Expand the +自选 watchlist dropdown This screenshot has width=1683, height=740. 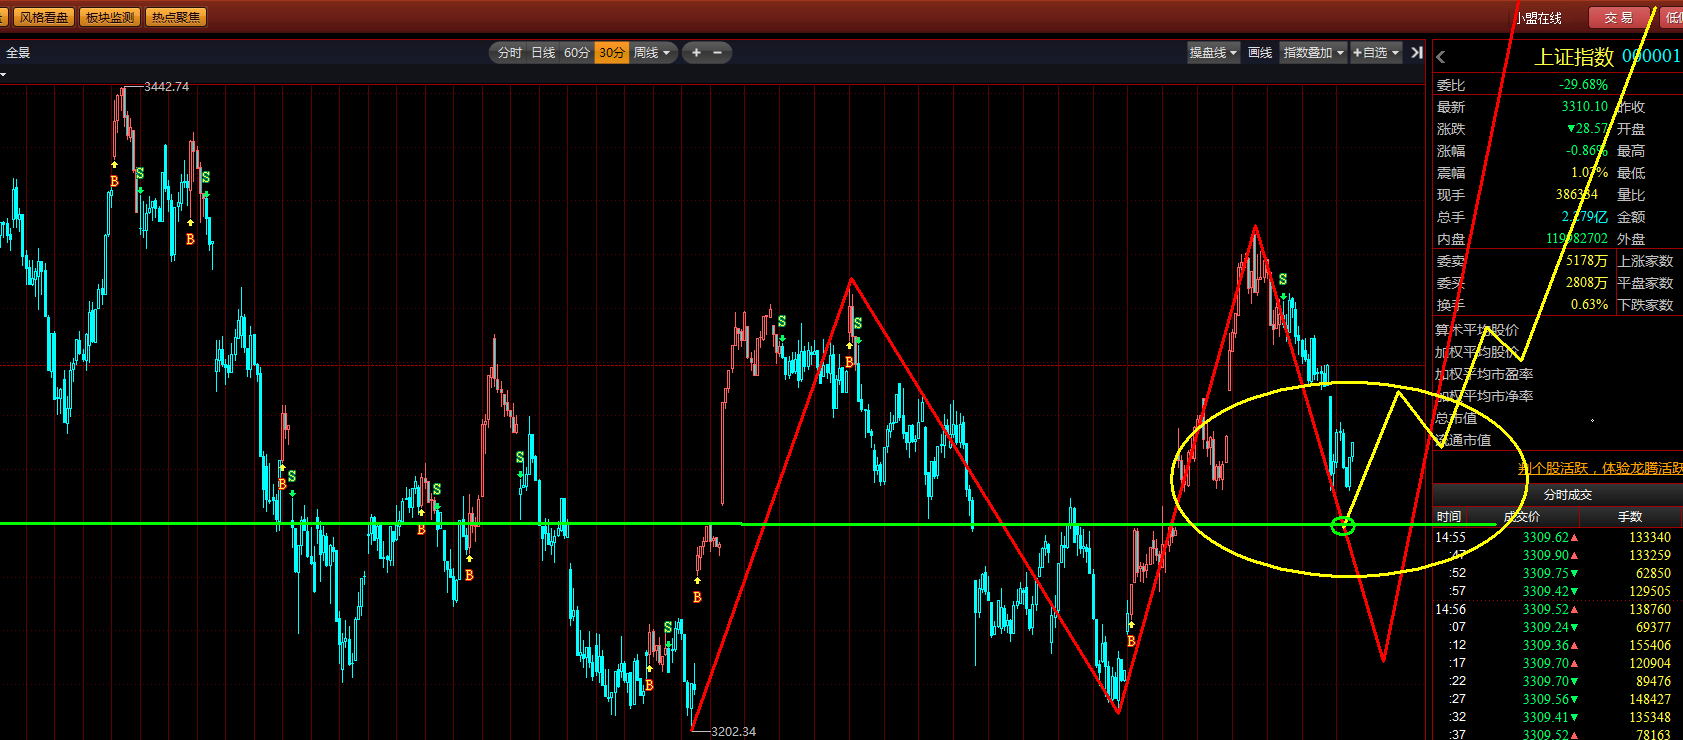tap(1376, 53)
